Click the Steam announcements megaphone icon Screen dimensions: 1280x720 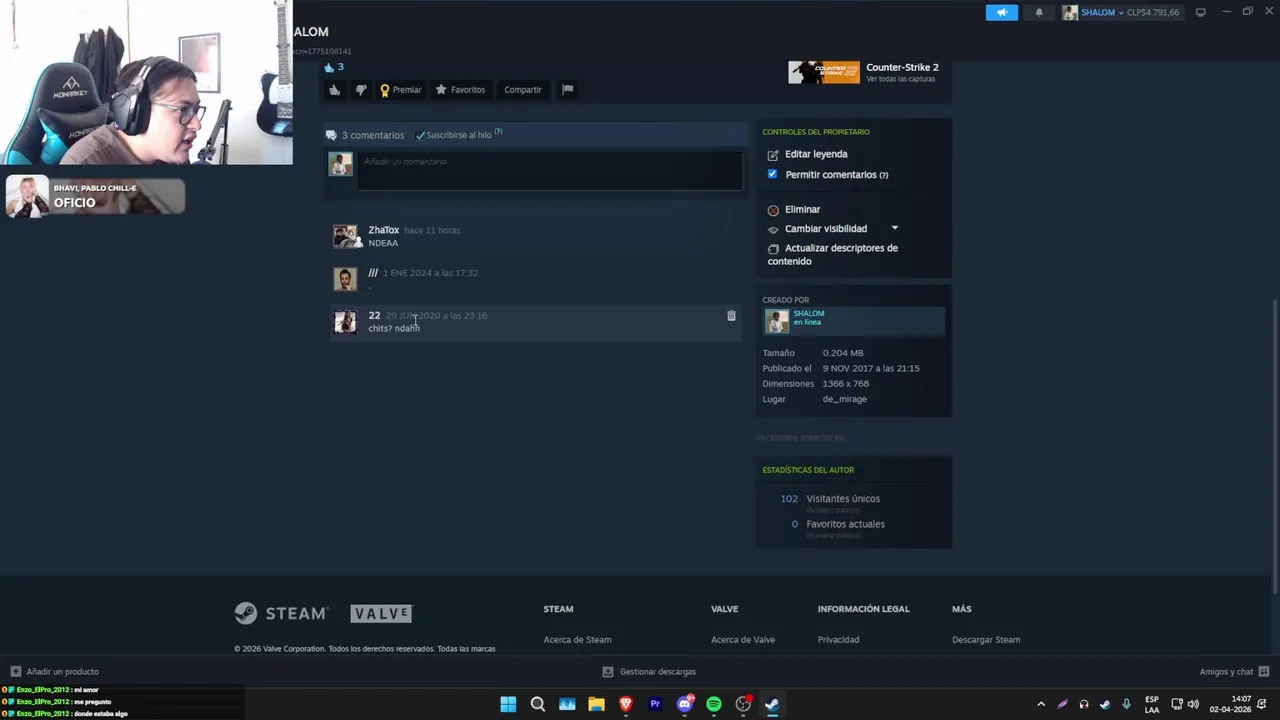pos(1001,12)
